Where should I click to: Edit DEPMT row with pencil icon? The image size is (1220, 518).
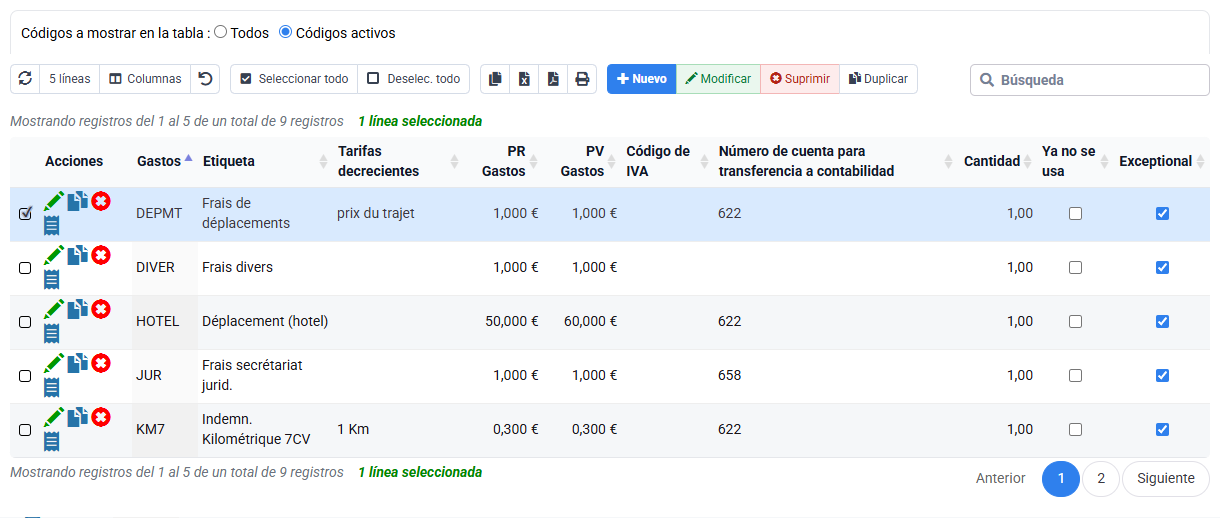click(54, 201)
